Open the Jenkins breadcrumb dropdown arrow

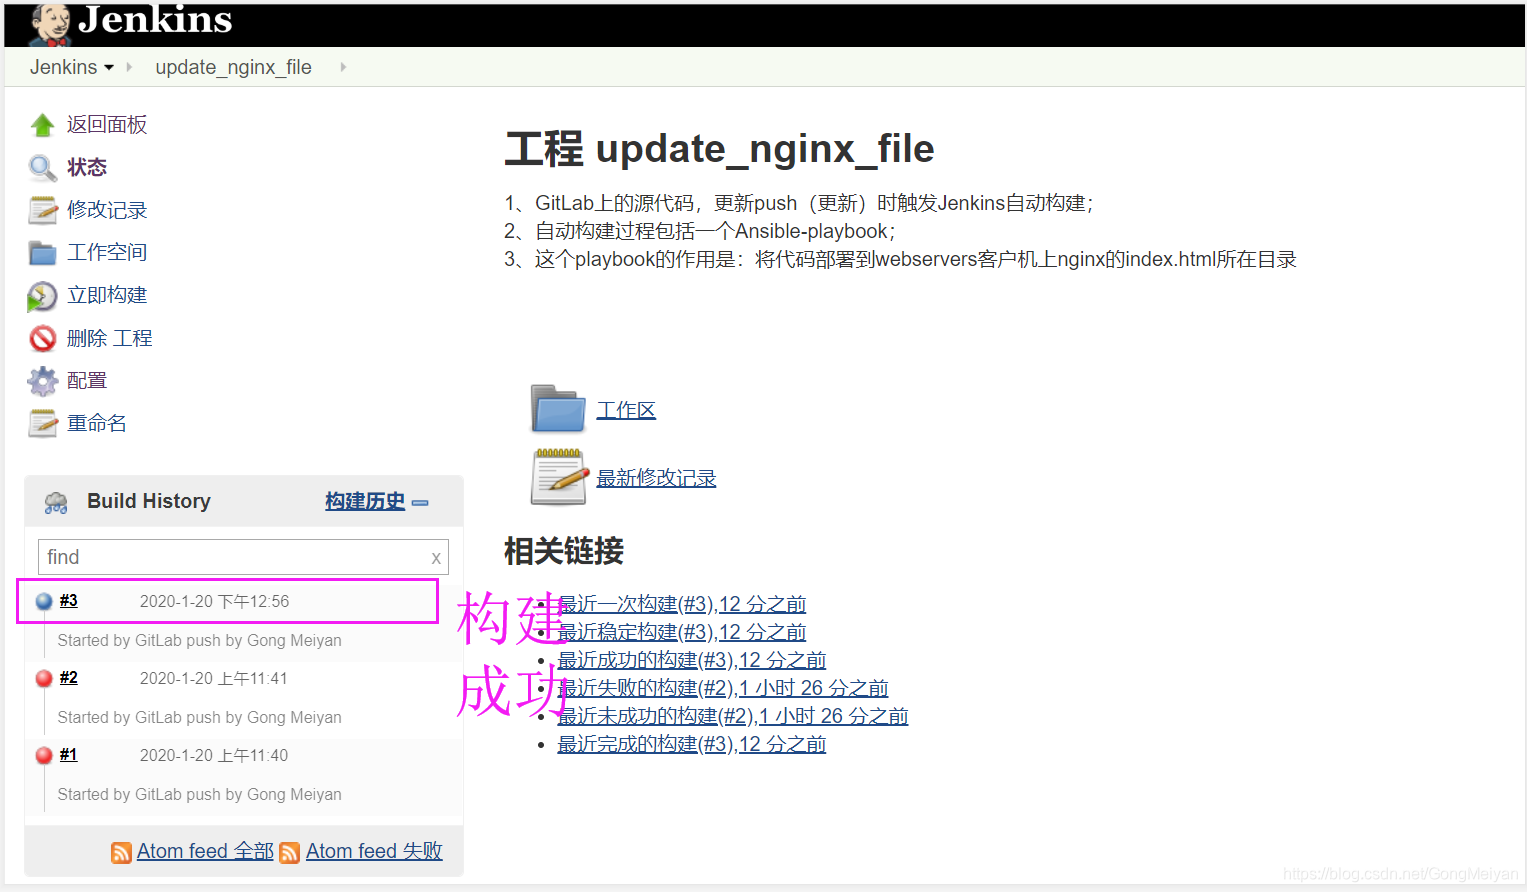point(109,68)
